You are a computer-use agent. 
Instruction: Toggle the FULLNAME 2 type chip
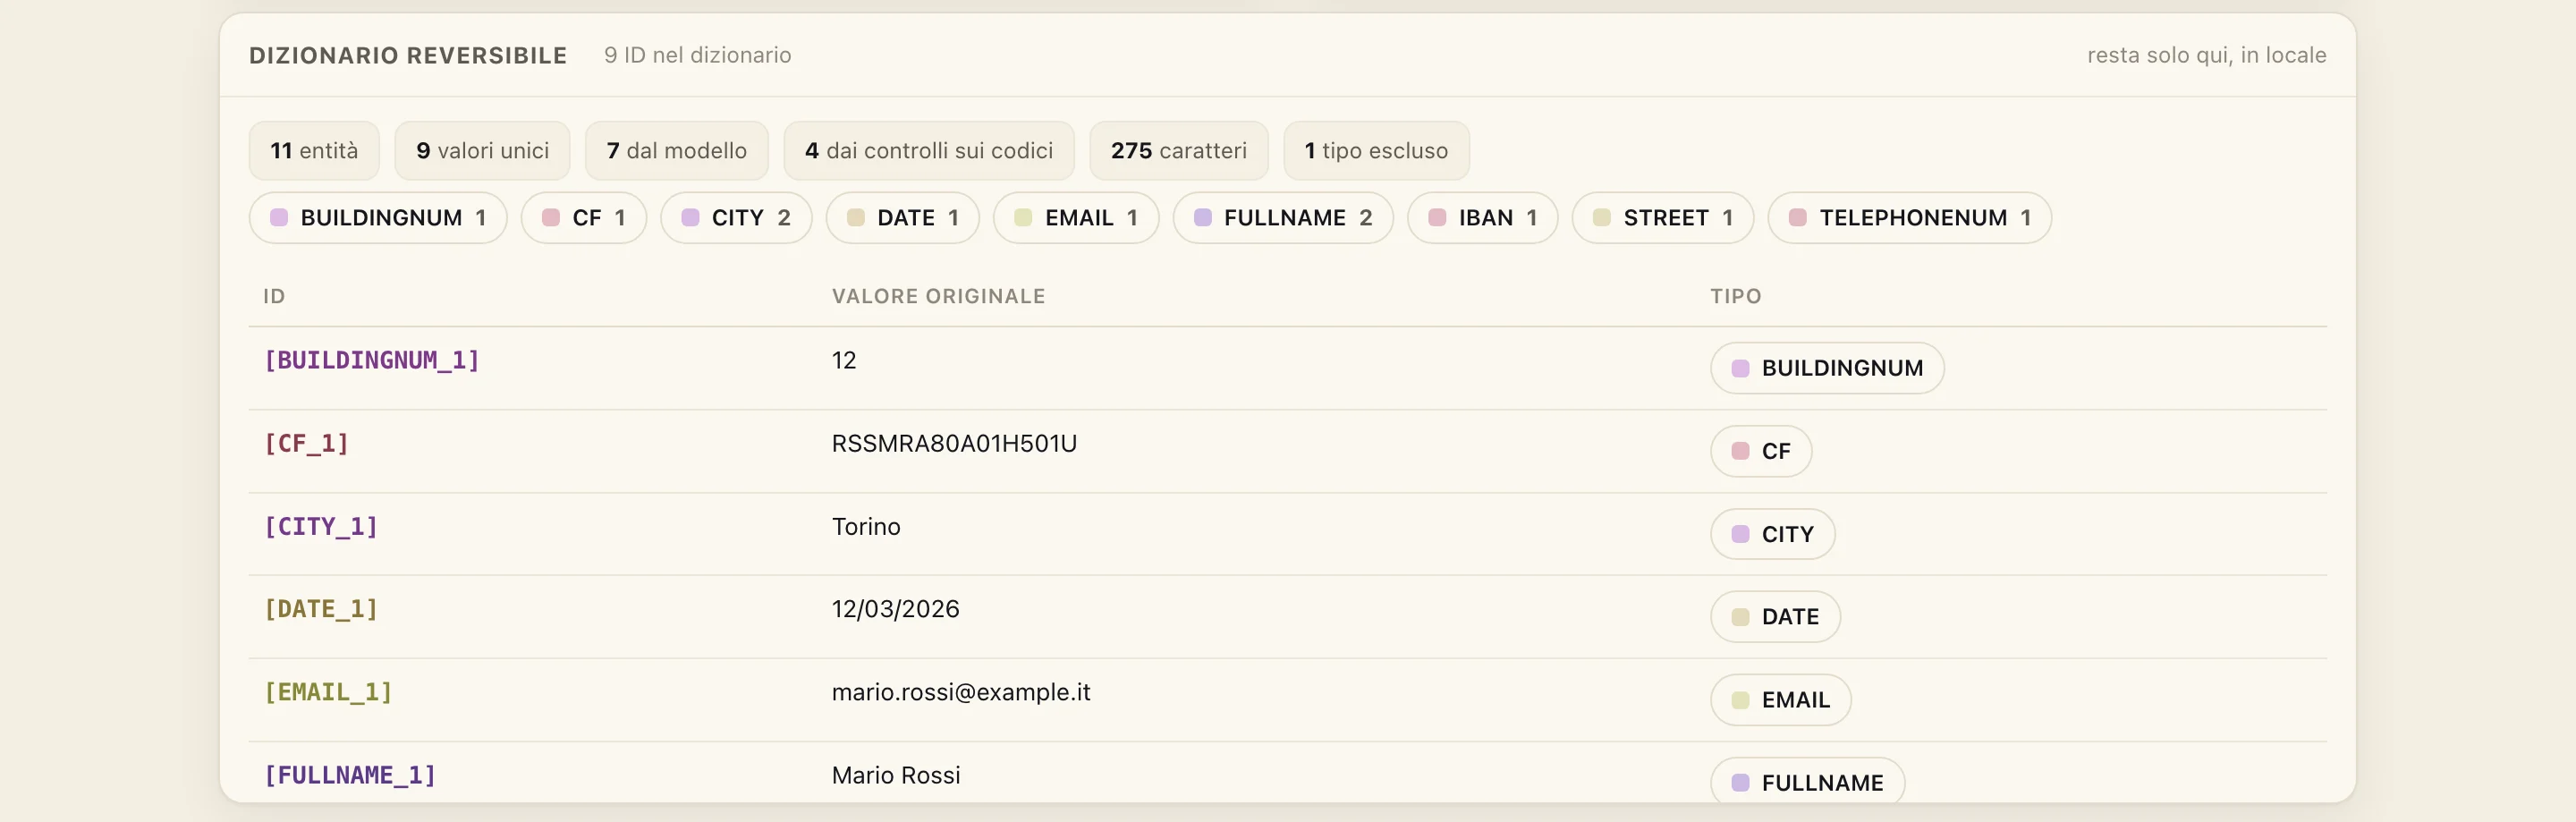[x=1283, y=218]
